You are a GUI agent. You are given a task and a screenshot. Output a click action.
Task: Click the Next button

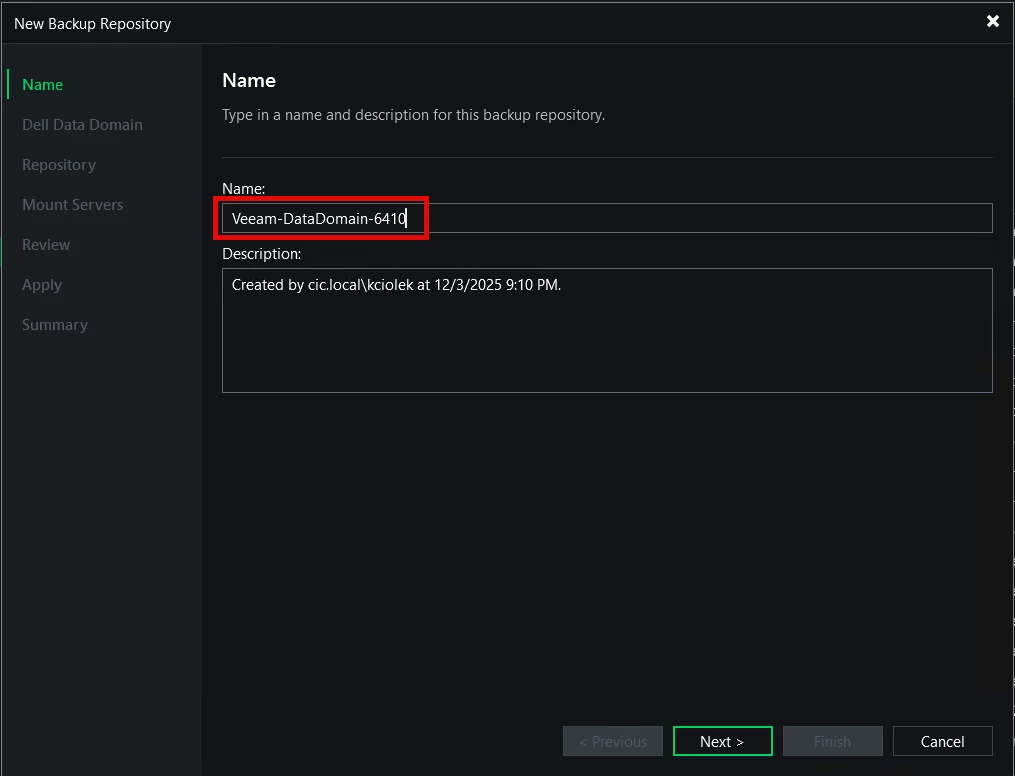pyautogui.click(x=722, y=741)
